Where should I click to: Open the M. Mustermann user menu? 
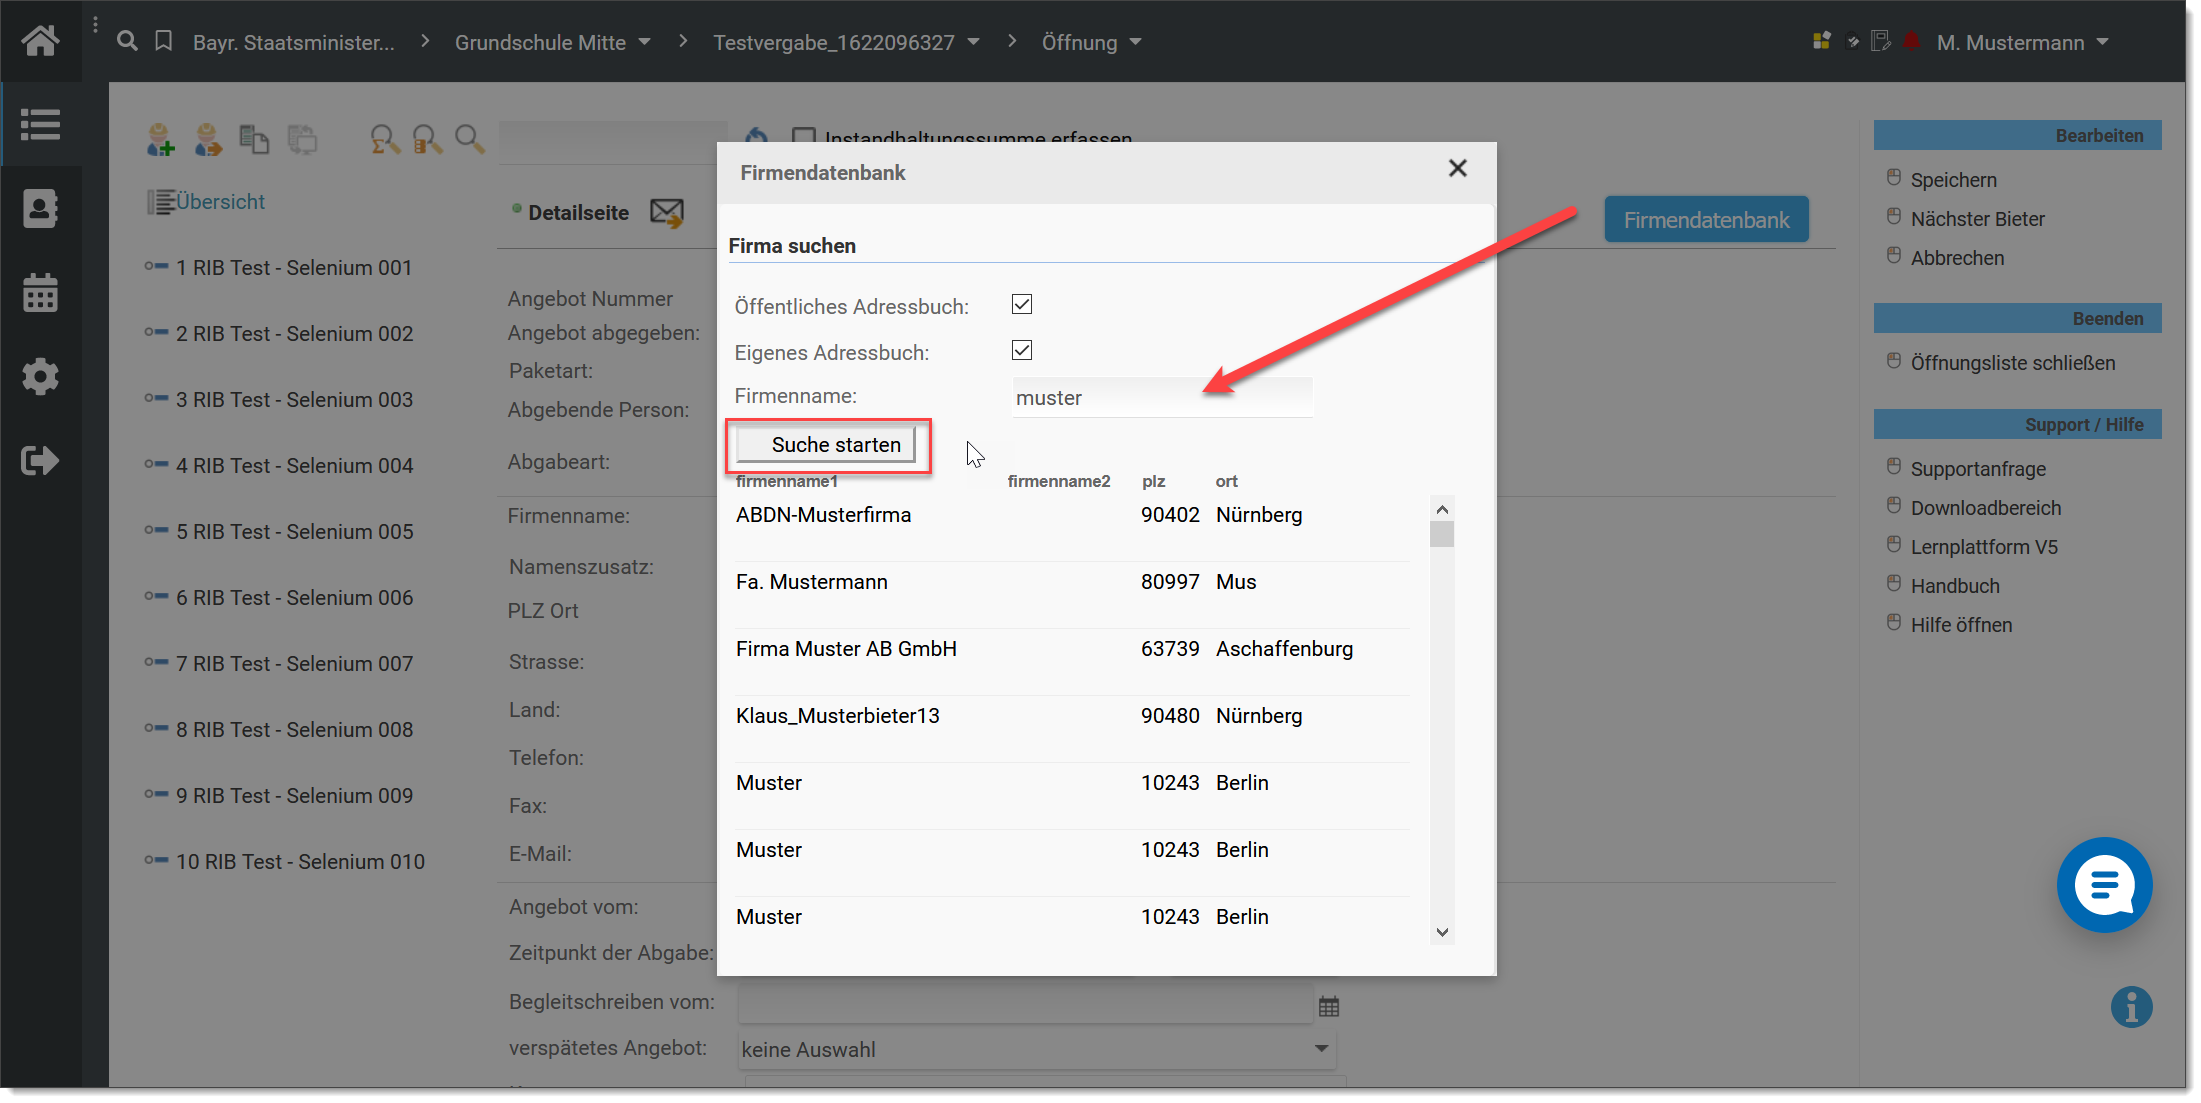[2022, 42]
